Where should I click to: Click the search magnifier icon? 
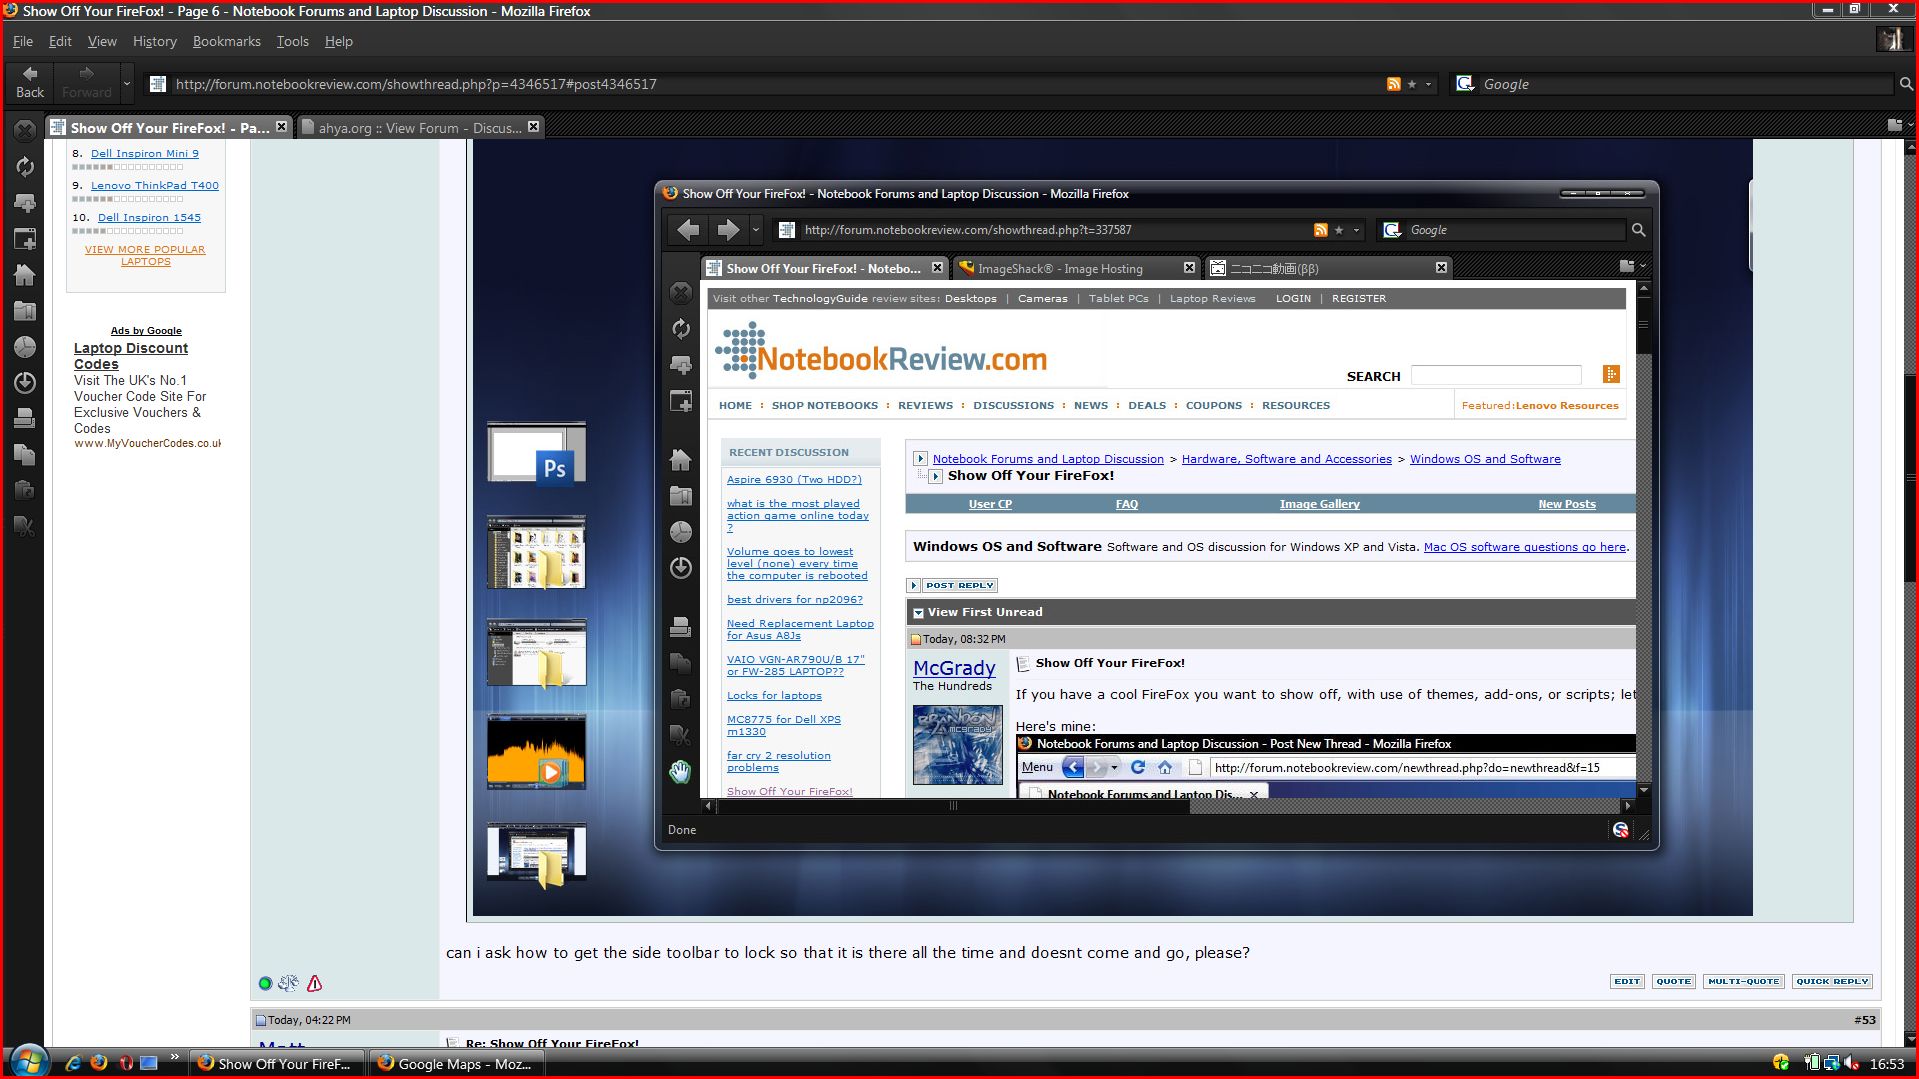click(x=1906, y=84)
